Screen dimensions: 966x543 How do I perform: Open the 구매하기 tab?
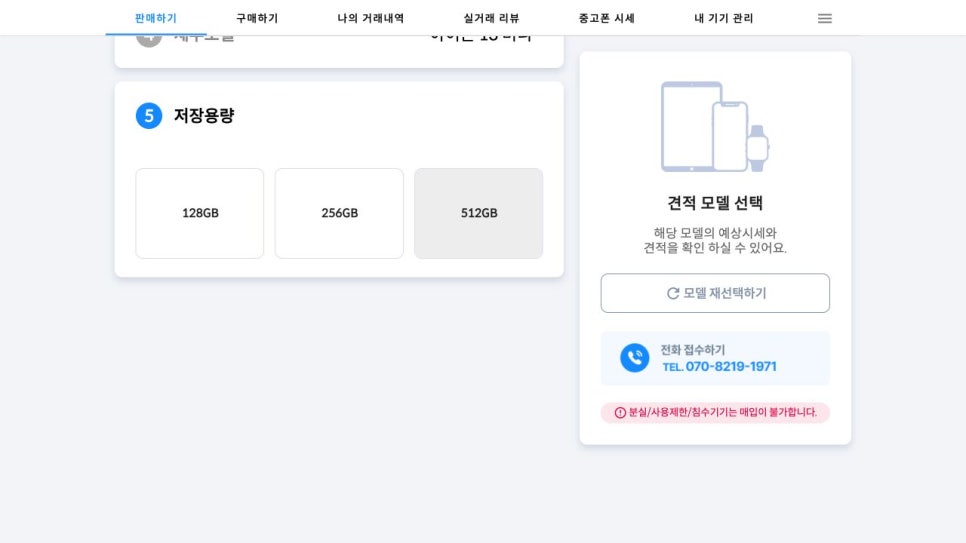click(257, 18)
